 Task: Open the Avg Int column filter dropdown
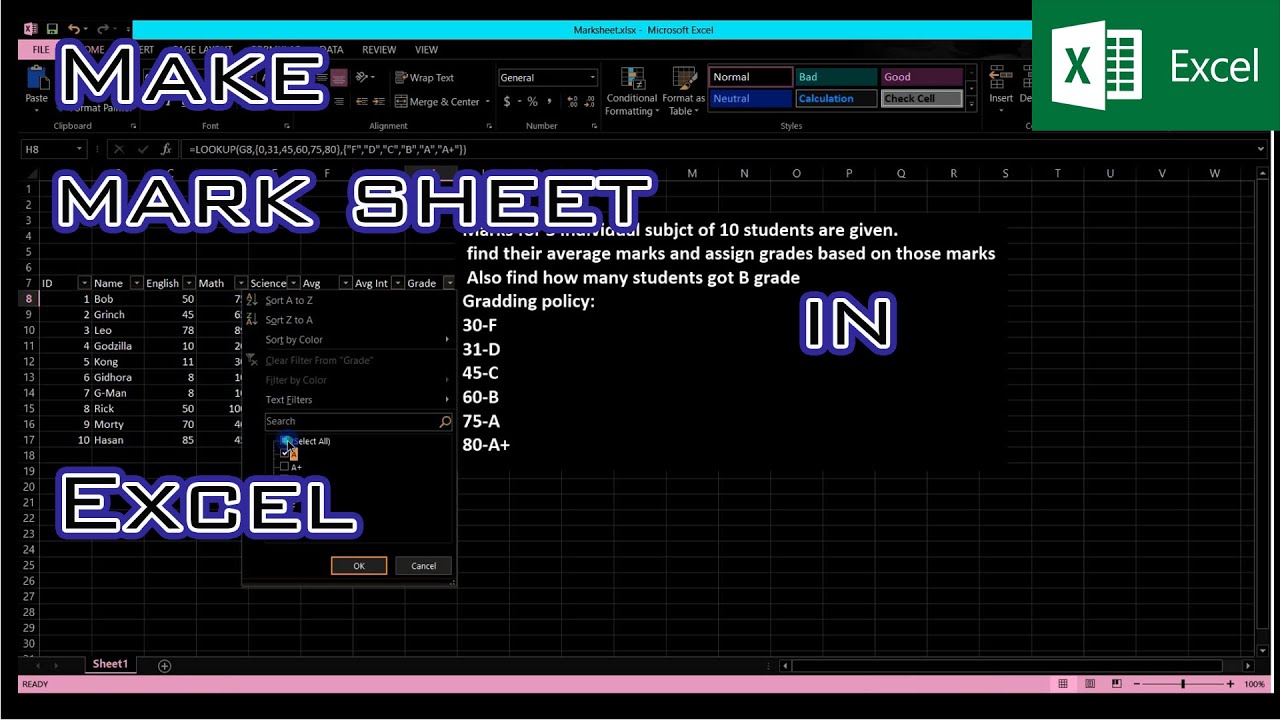point(398,283)
